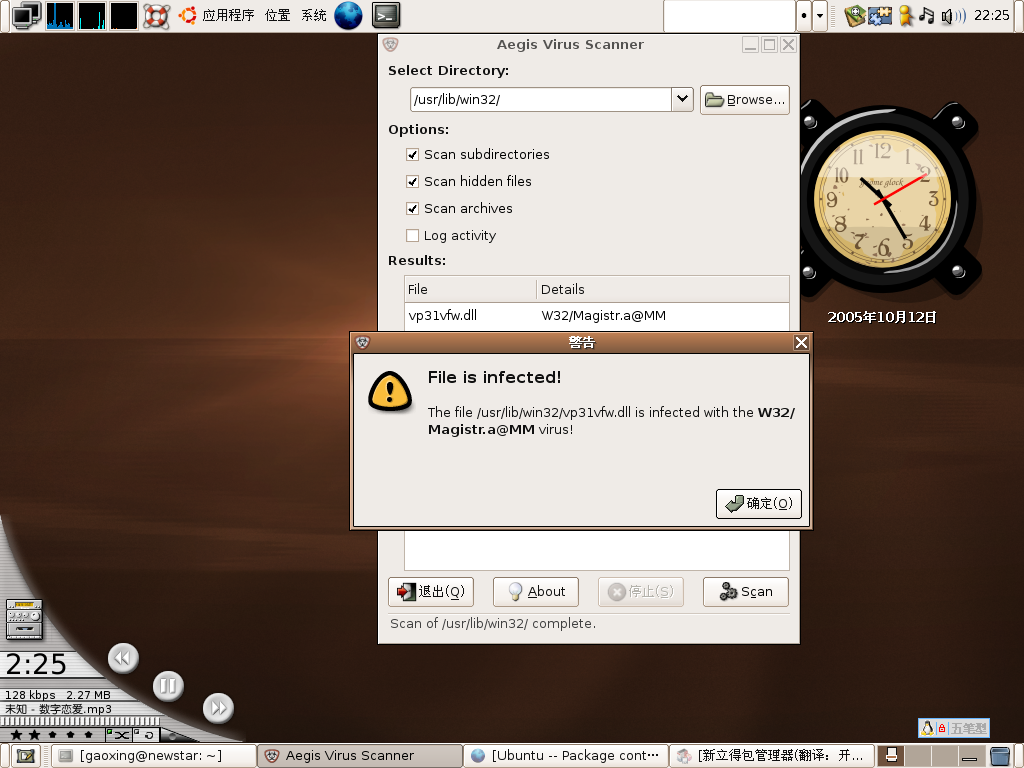Open the dictionary lookup book icon
1024x768 pixels.
coord(854,16)
